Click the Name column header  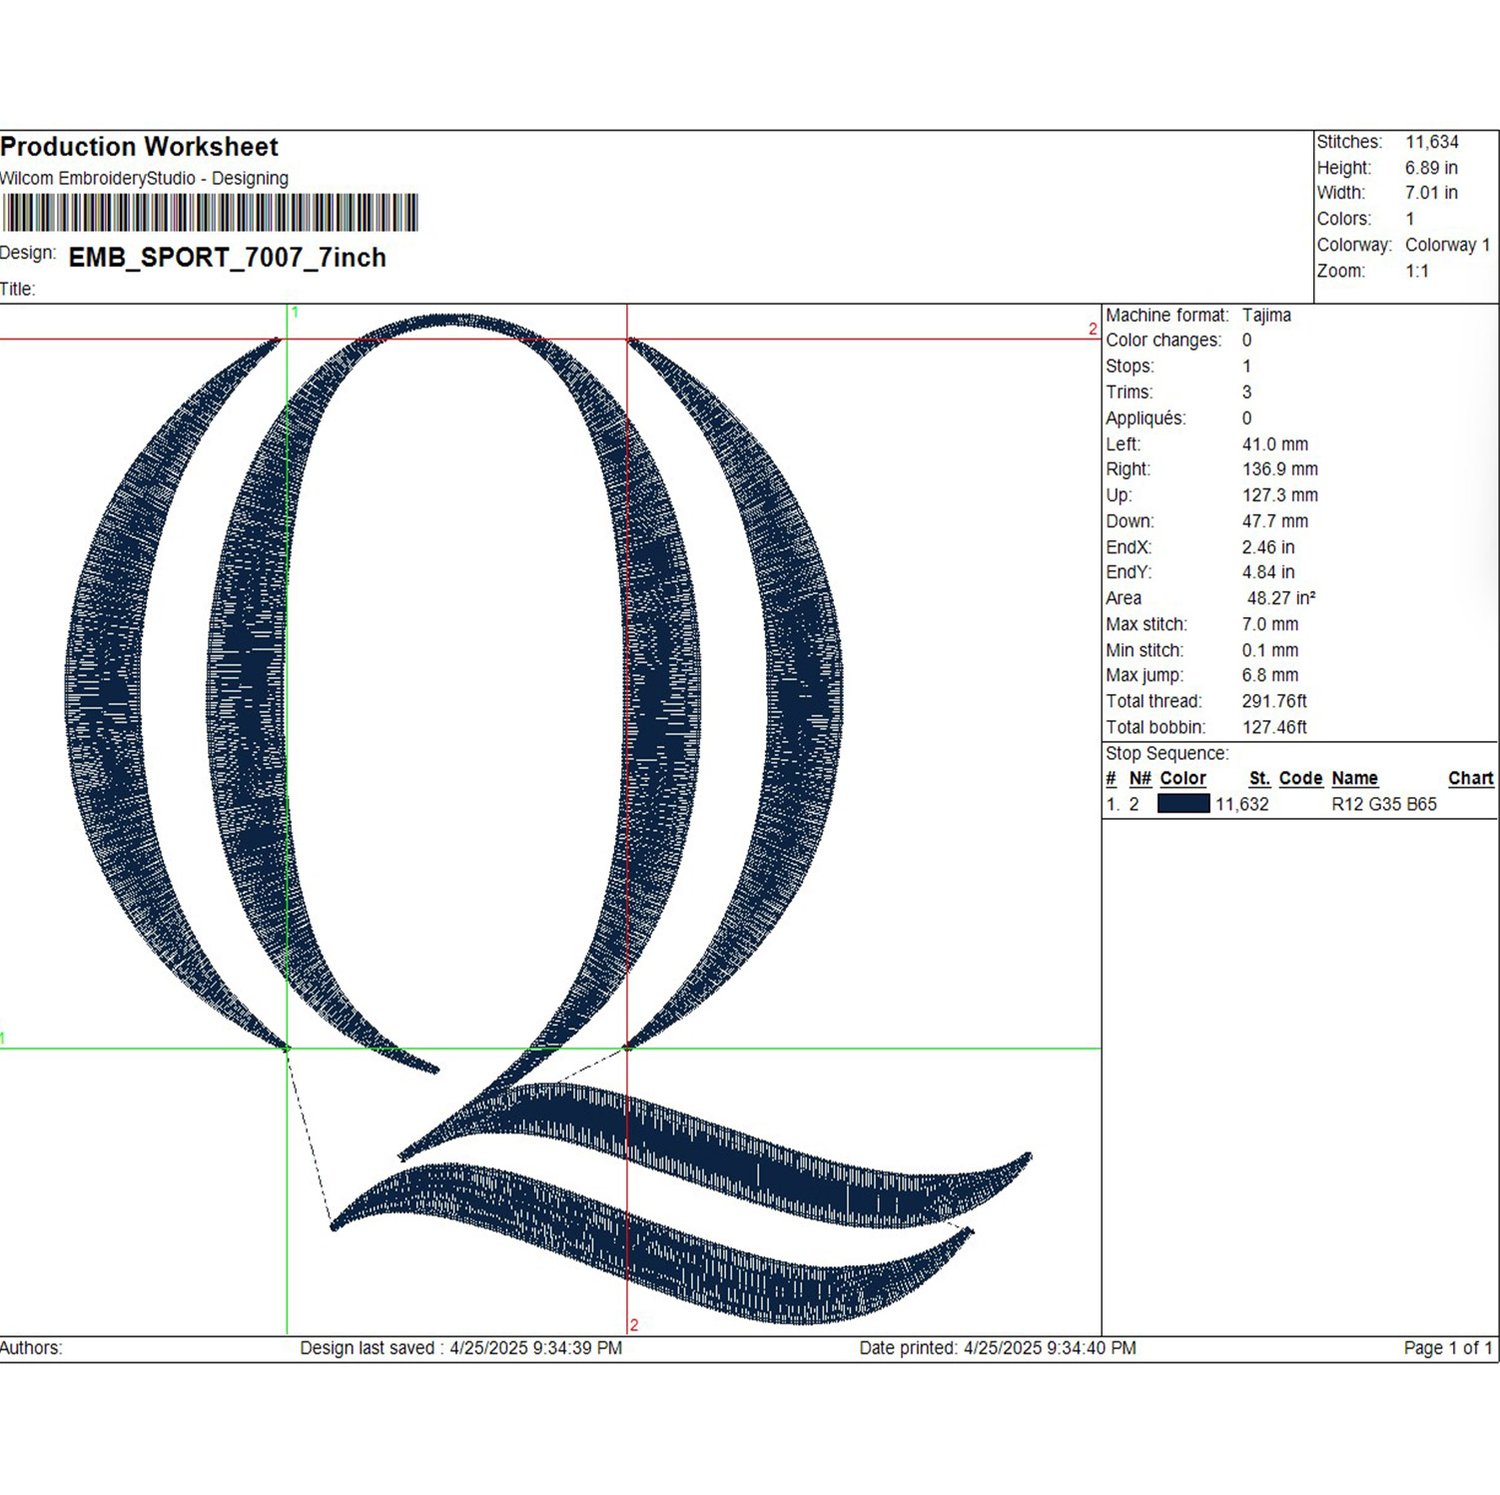pyautogui.click(x=1355, y=778)
